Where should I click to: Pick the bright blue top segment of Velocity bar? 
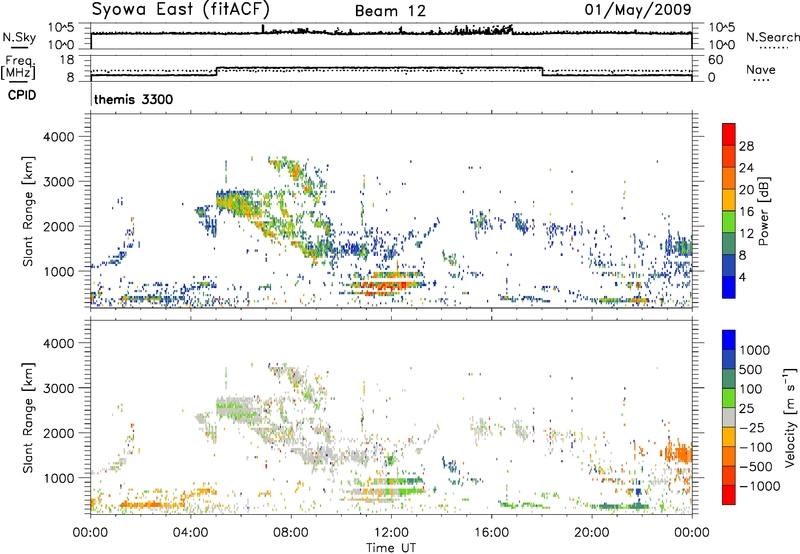click(729, 340)
